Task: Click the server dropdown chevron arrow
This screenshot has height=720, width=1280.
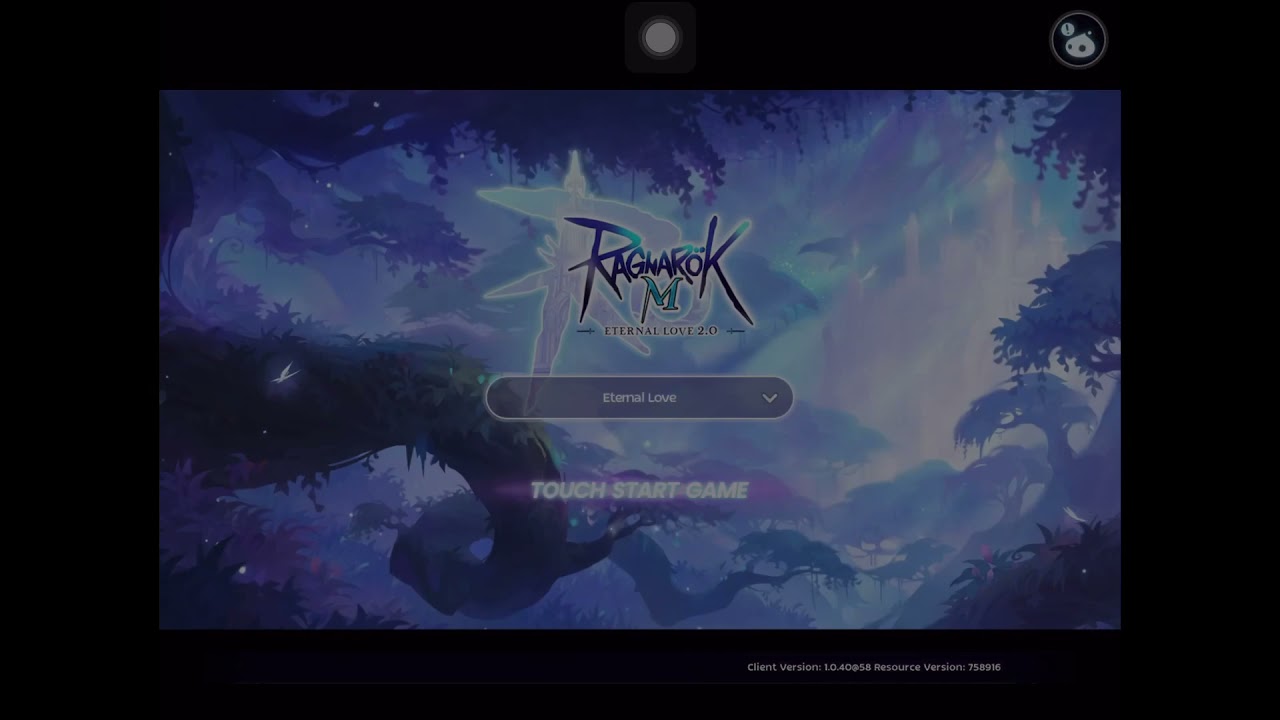Action: 769,398
